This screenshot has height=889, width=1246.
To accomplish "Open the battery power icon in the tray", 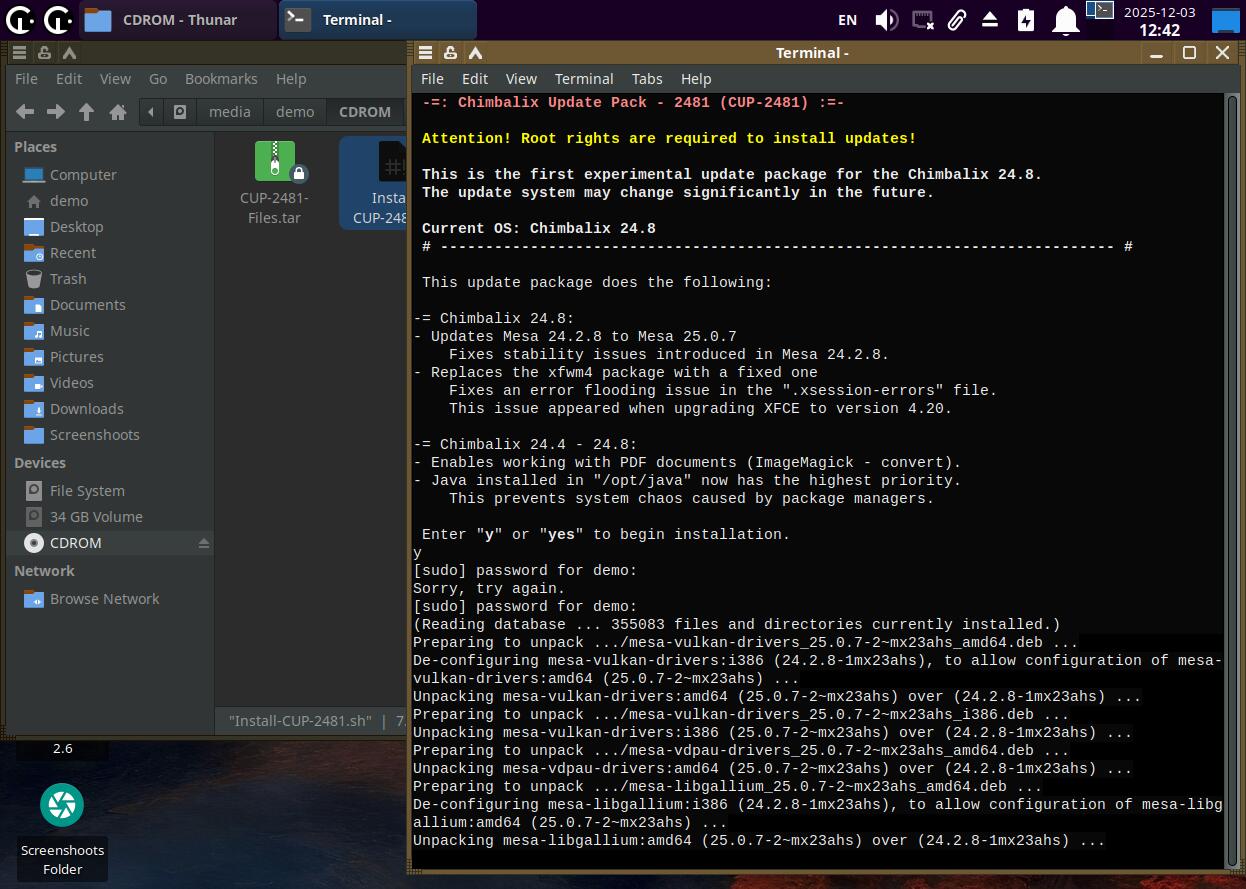I will [x=1026, y=20].
